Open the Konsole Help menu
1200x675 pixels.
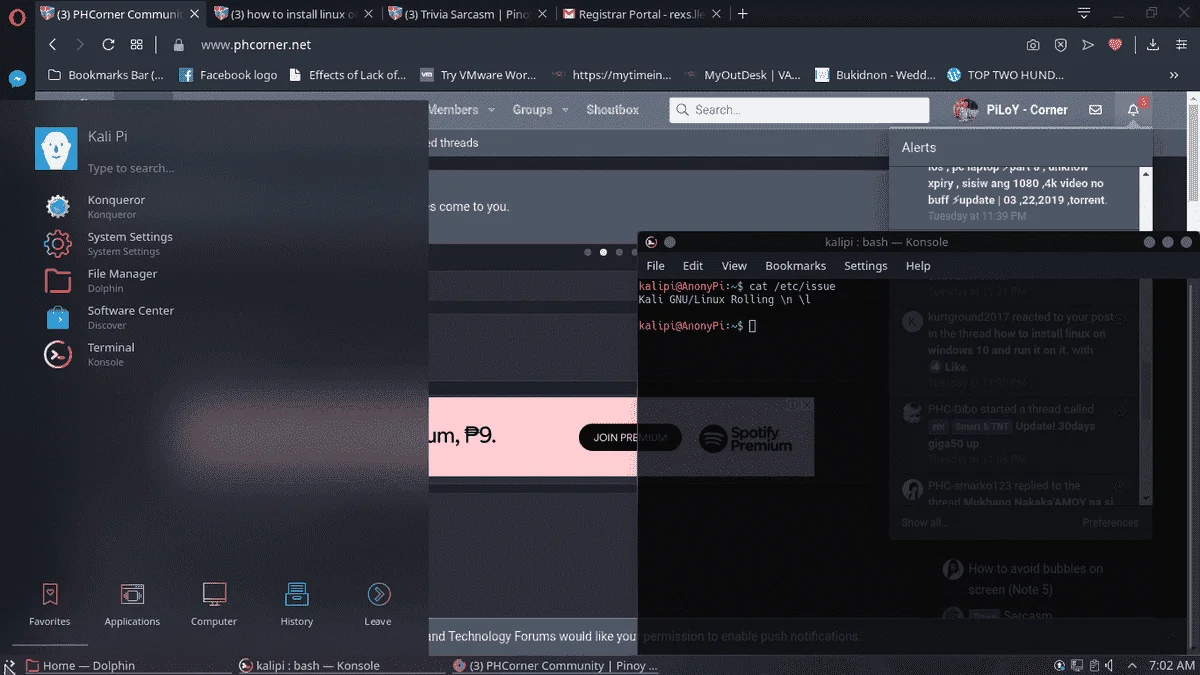point(918,266)
